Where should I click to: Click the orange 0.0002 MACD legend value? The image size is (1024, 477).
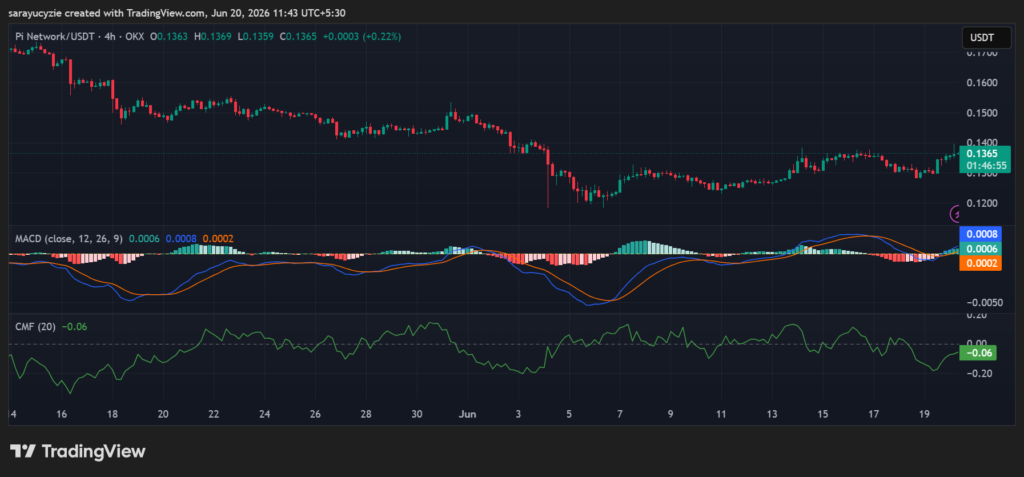pos(217,240)
